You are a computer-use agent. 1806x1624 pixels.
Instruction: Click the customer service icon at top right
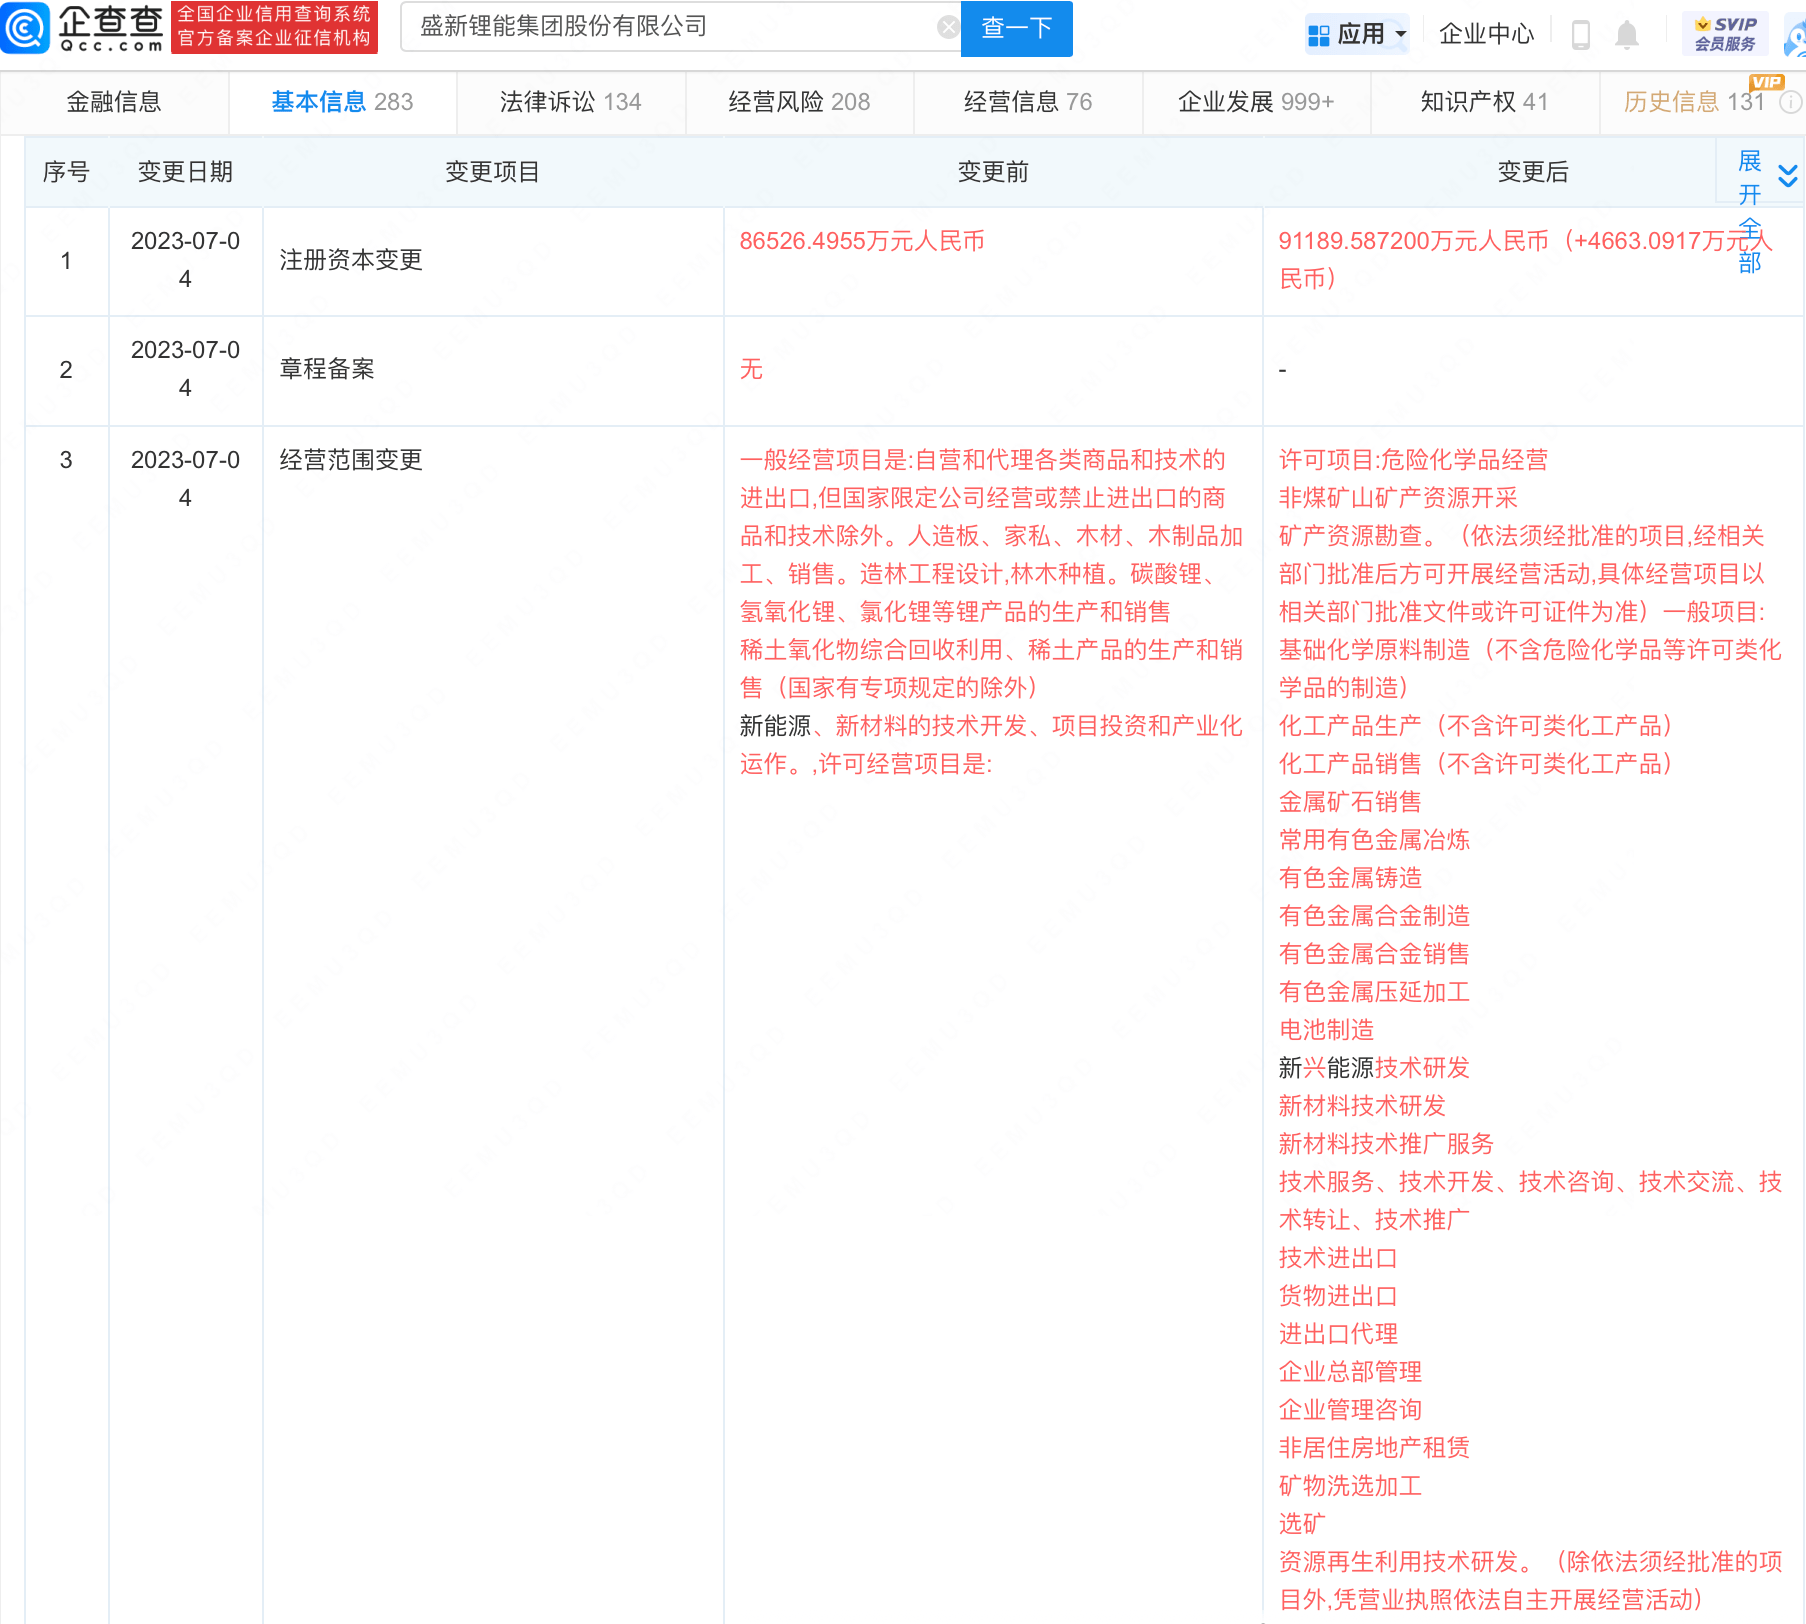point(1795,35)
